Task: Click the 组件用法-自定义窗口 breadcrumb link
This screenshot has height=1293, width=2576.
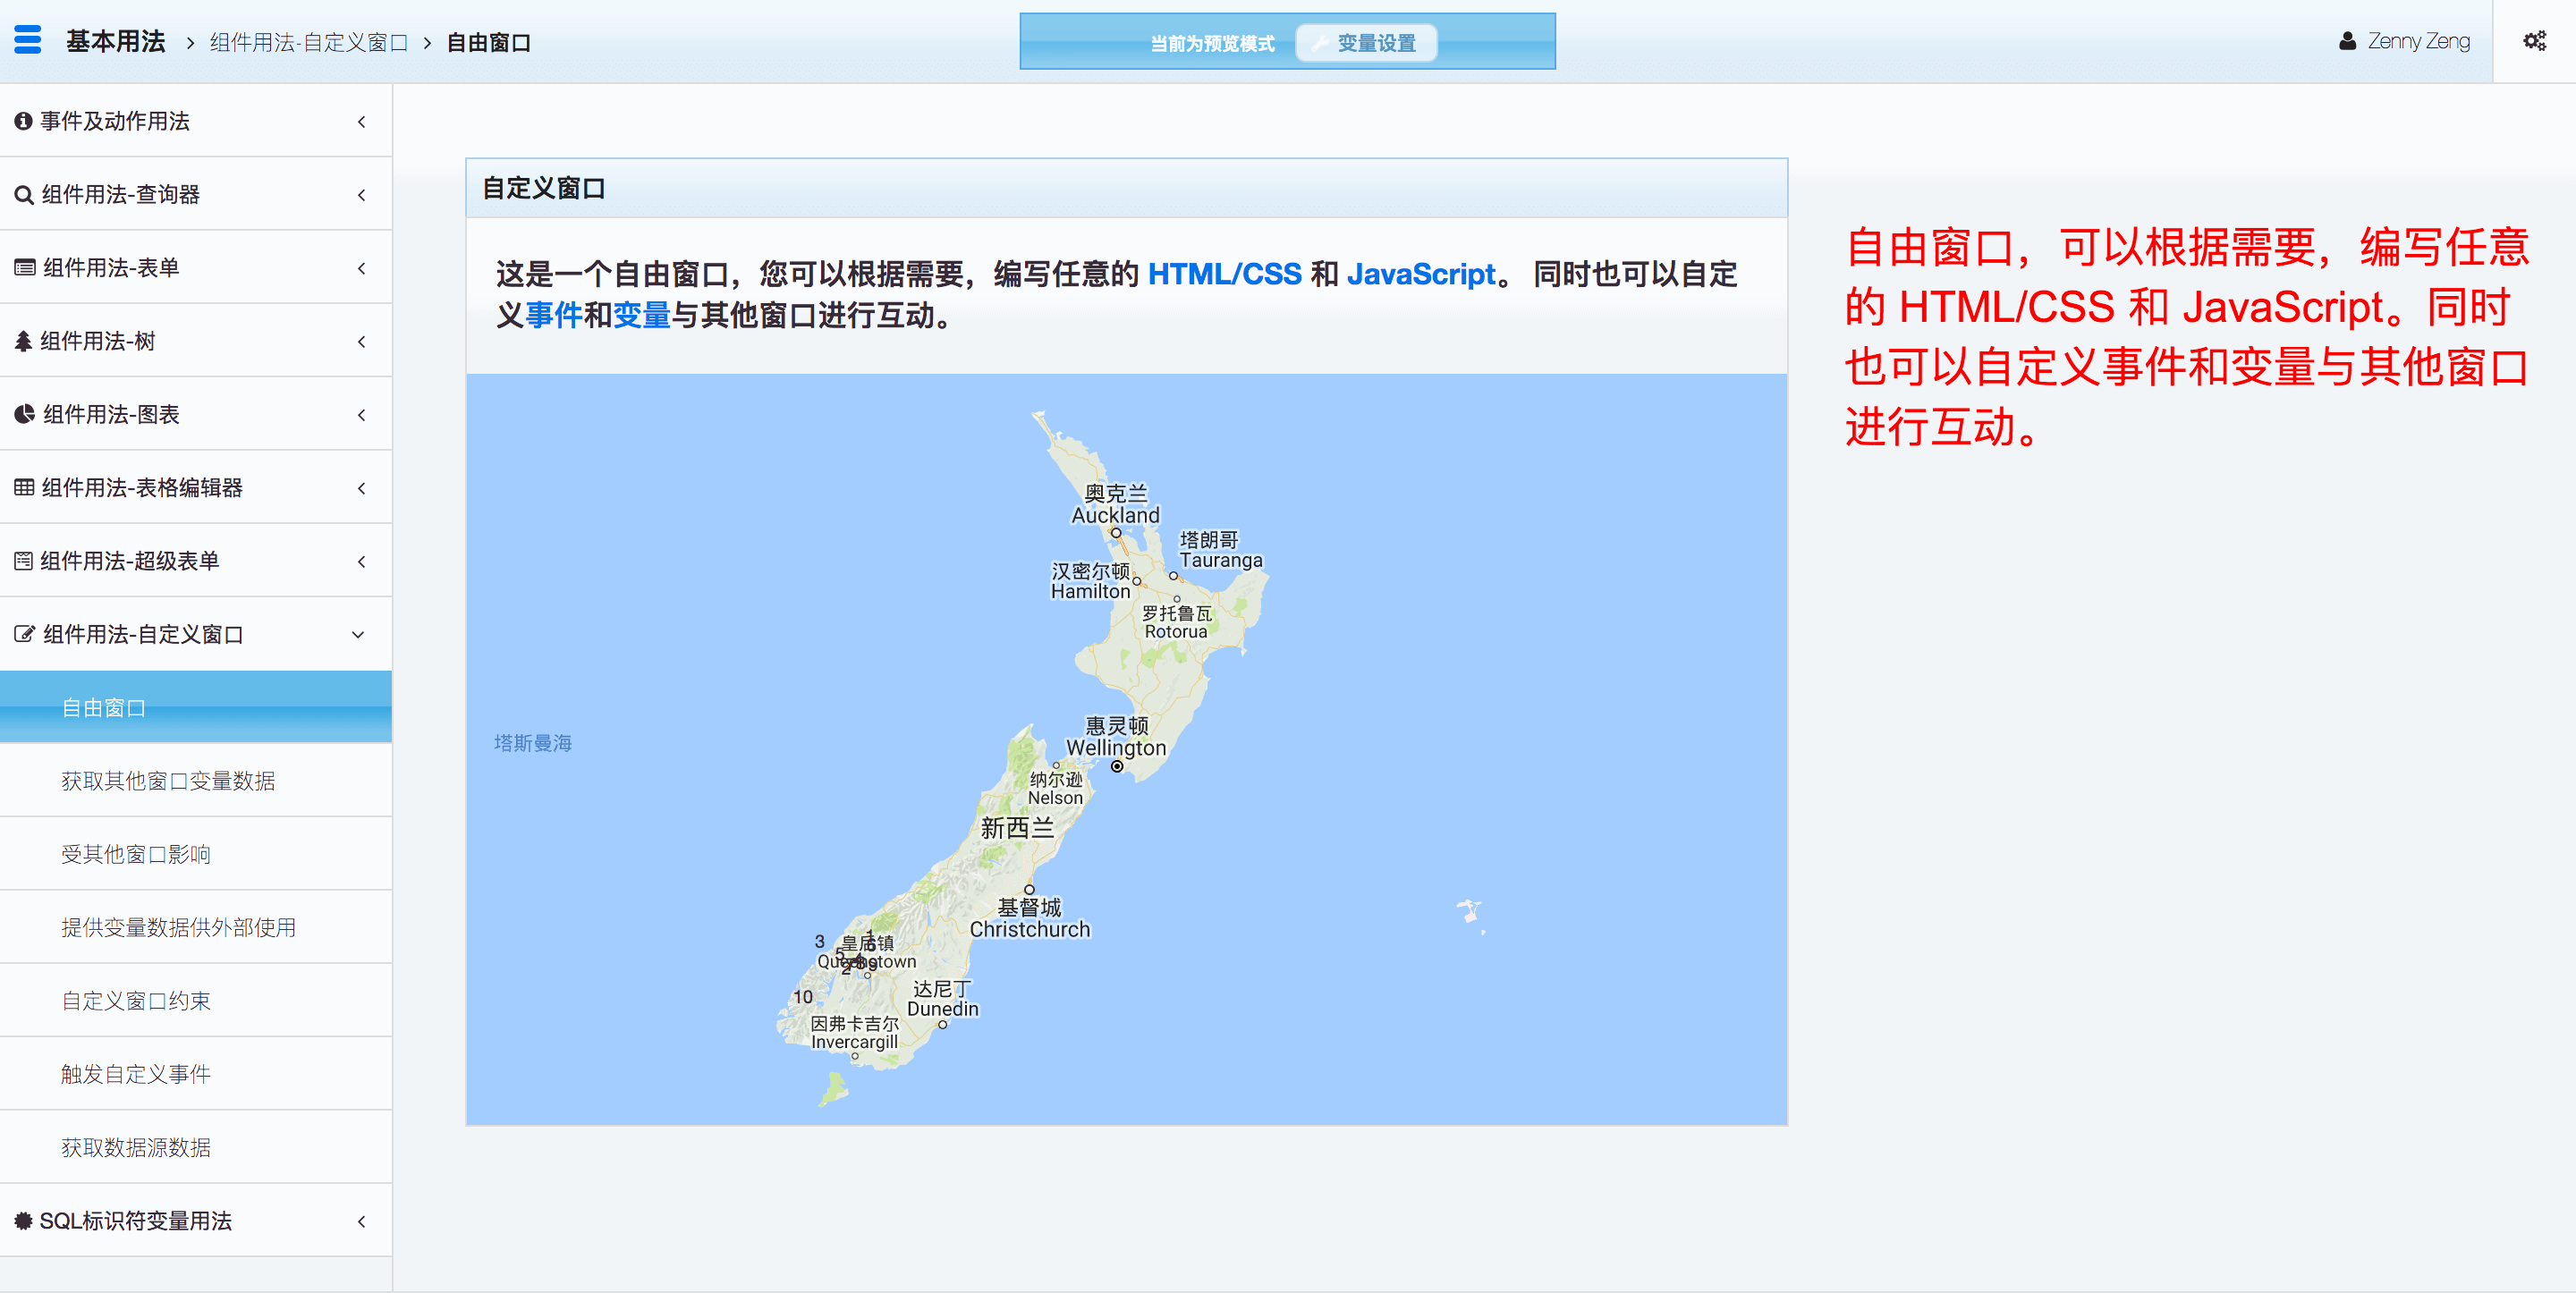Action: coord(309,42)
